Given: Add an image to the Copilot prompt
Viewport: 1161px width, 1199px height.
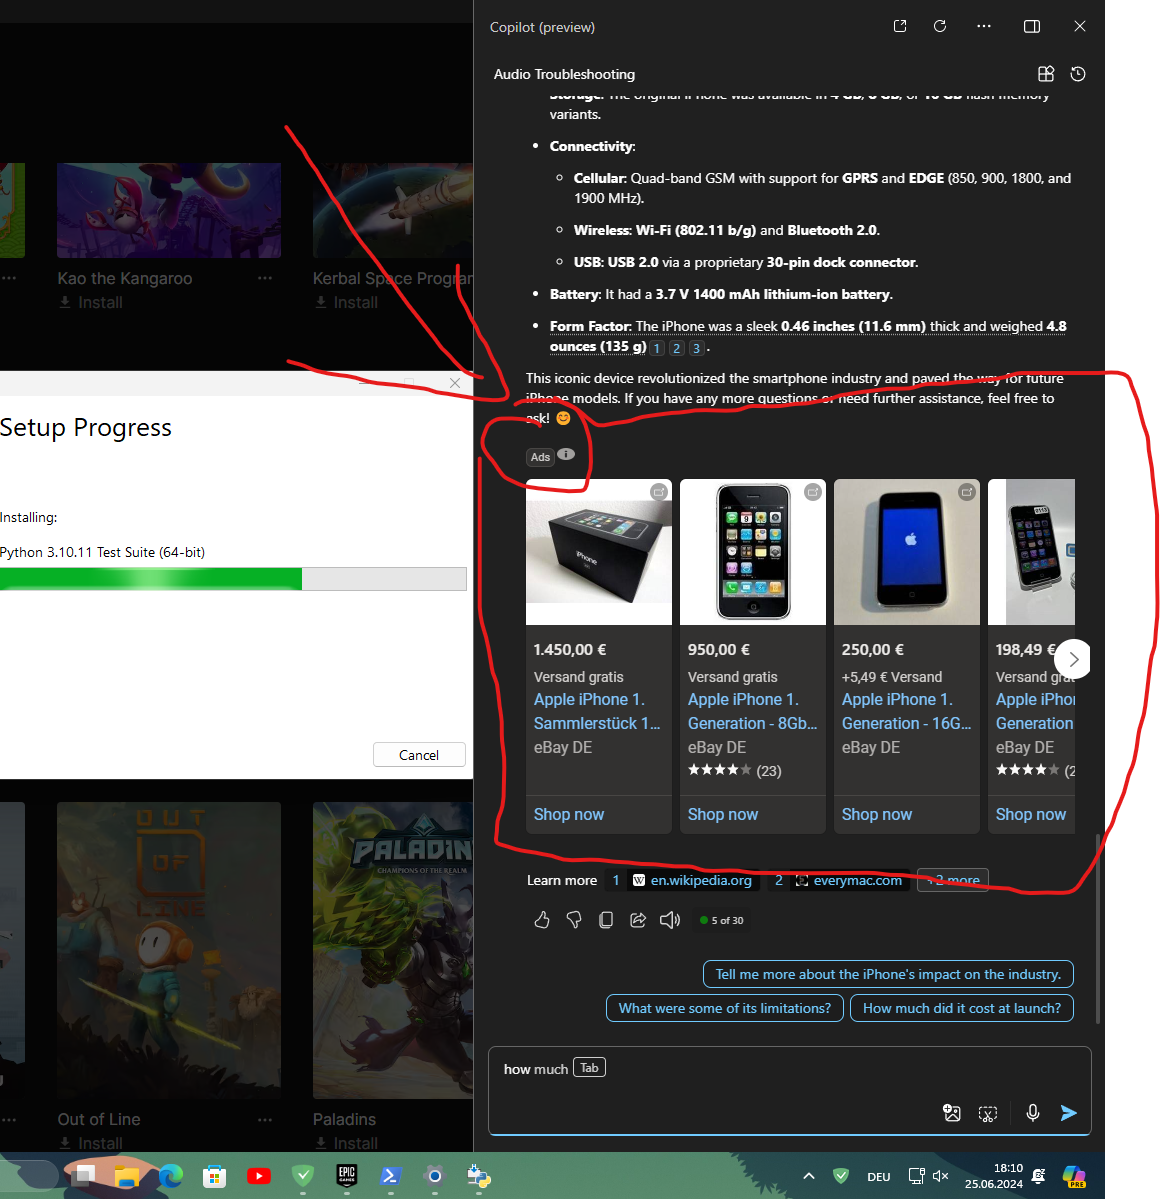Looking at the screenshot, I should point(951,1112).
